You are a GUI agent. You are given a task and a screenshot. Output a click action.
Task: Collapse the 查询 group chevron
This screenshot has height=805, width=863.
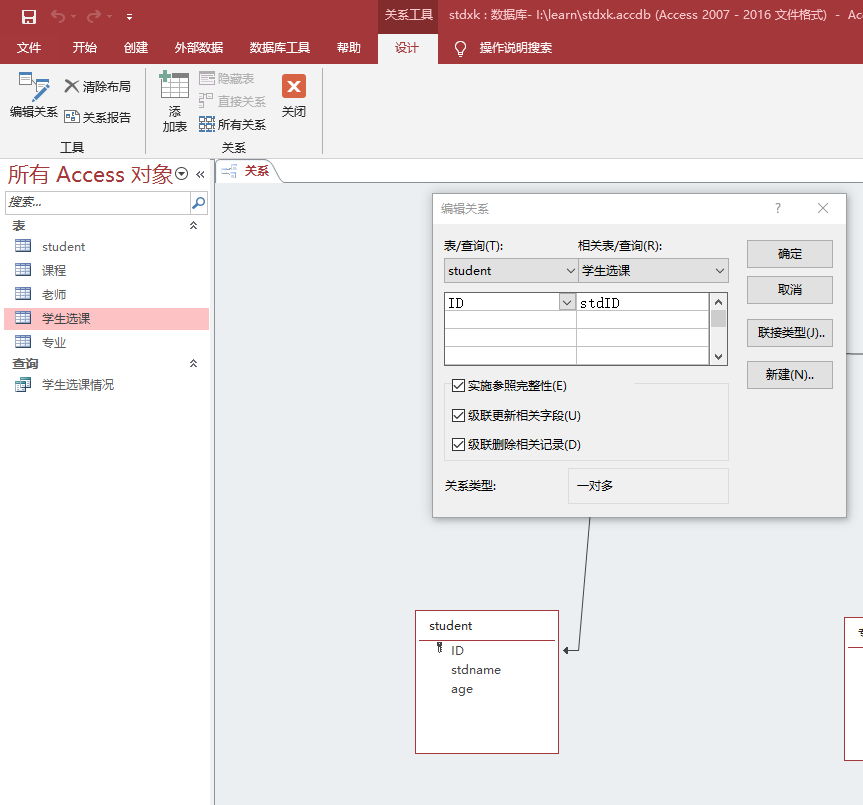point(194,363)
